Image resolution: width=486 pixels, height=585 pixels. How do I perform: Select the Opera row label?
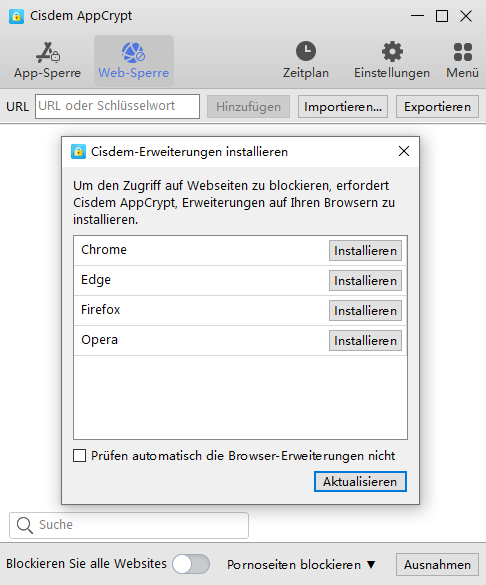[x=100, y=340]
